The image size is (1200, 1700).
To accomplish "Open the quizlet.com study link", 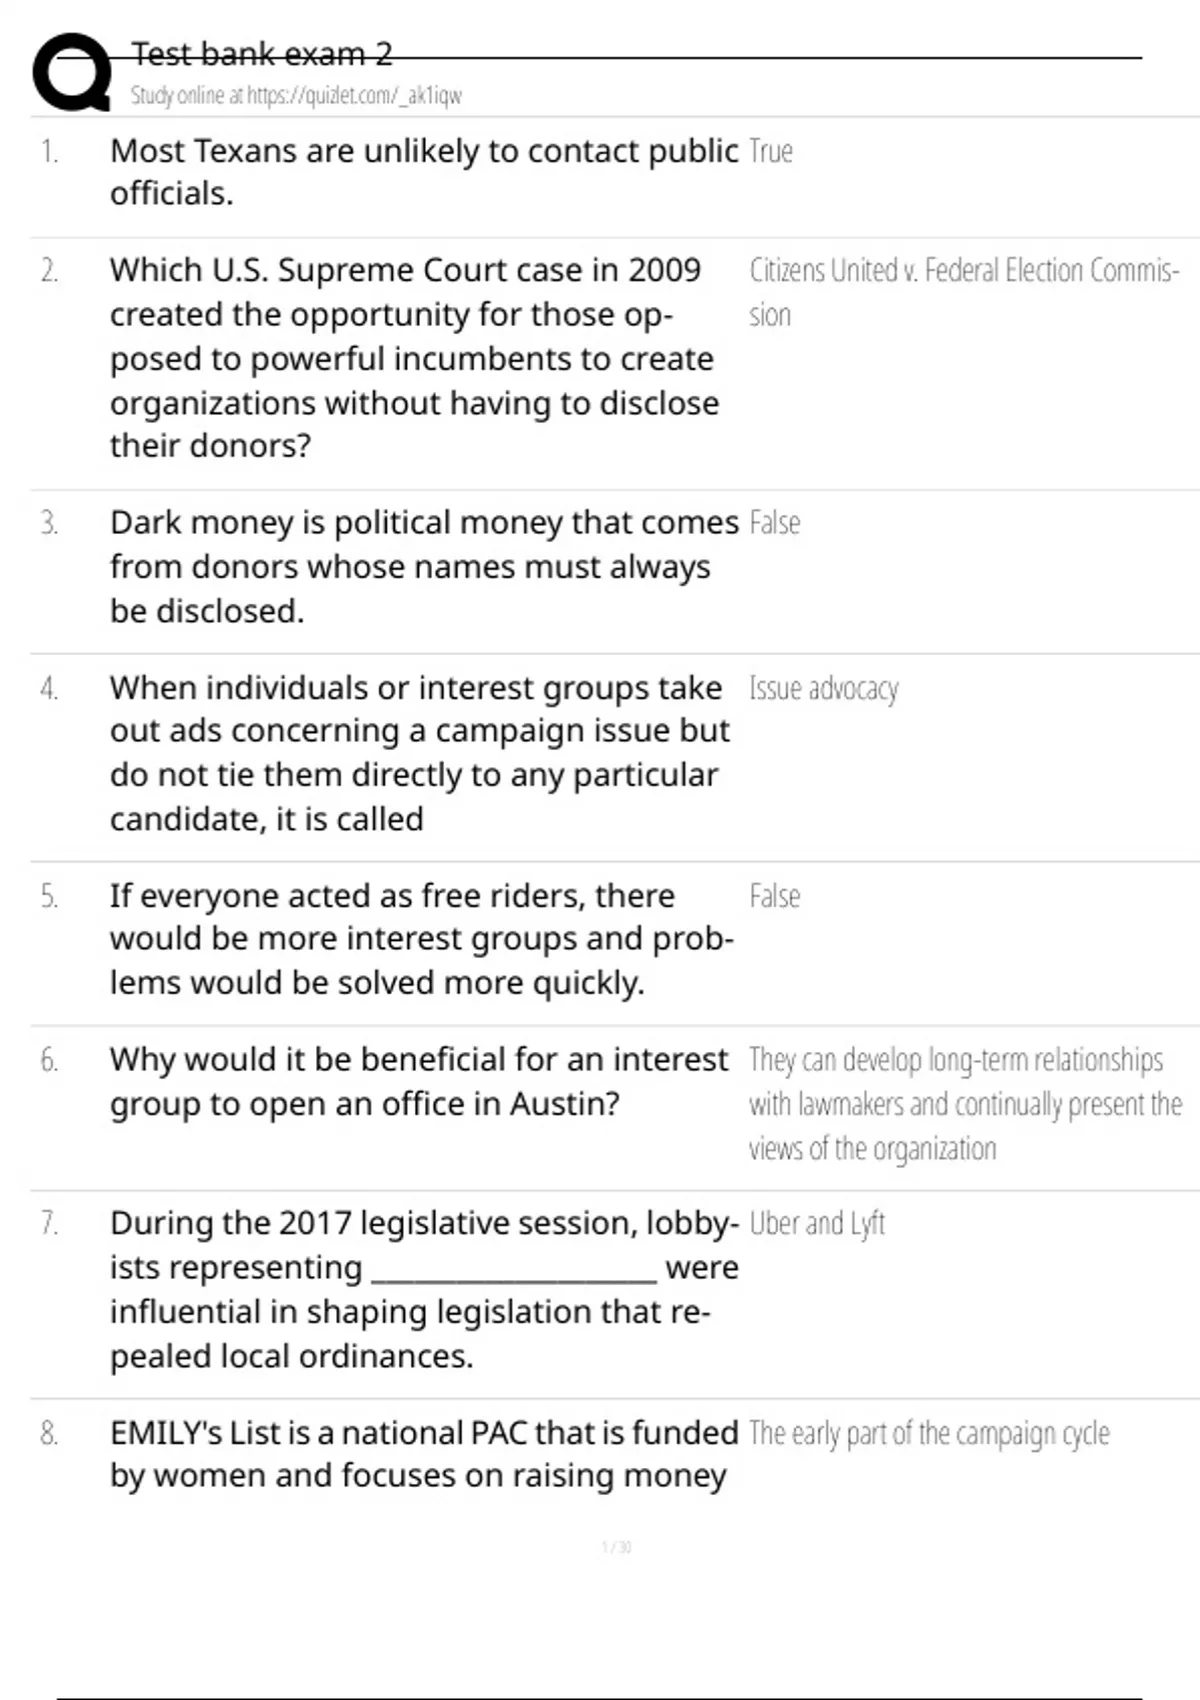I will pos(296,96).
